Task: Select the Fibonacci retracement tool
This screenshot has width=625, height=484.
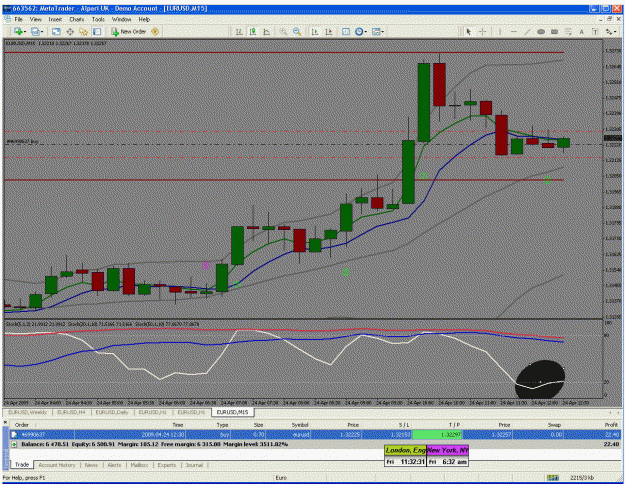Action: point(568,31)
